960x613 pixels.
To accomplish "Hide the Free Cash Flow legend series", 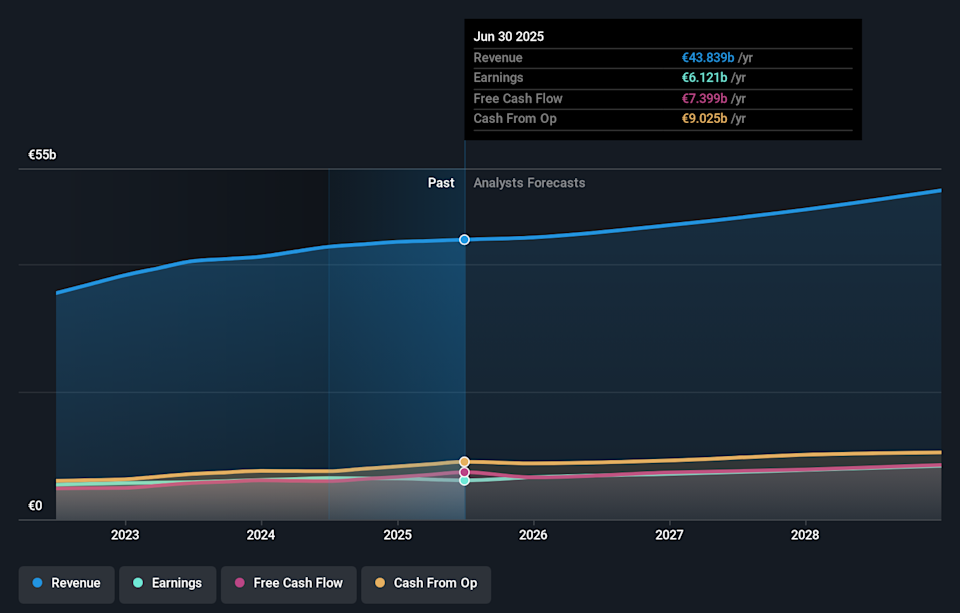I will click(x=287, y=583).
